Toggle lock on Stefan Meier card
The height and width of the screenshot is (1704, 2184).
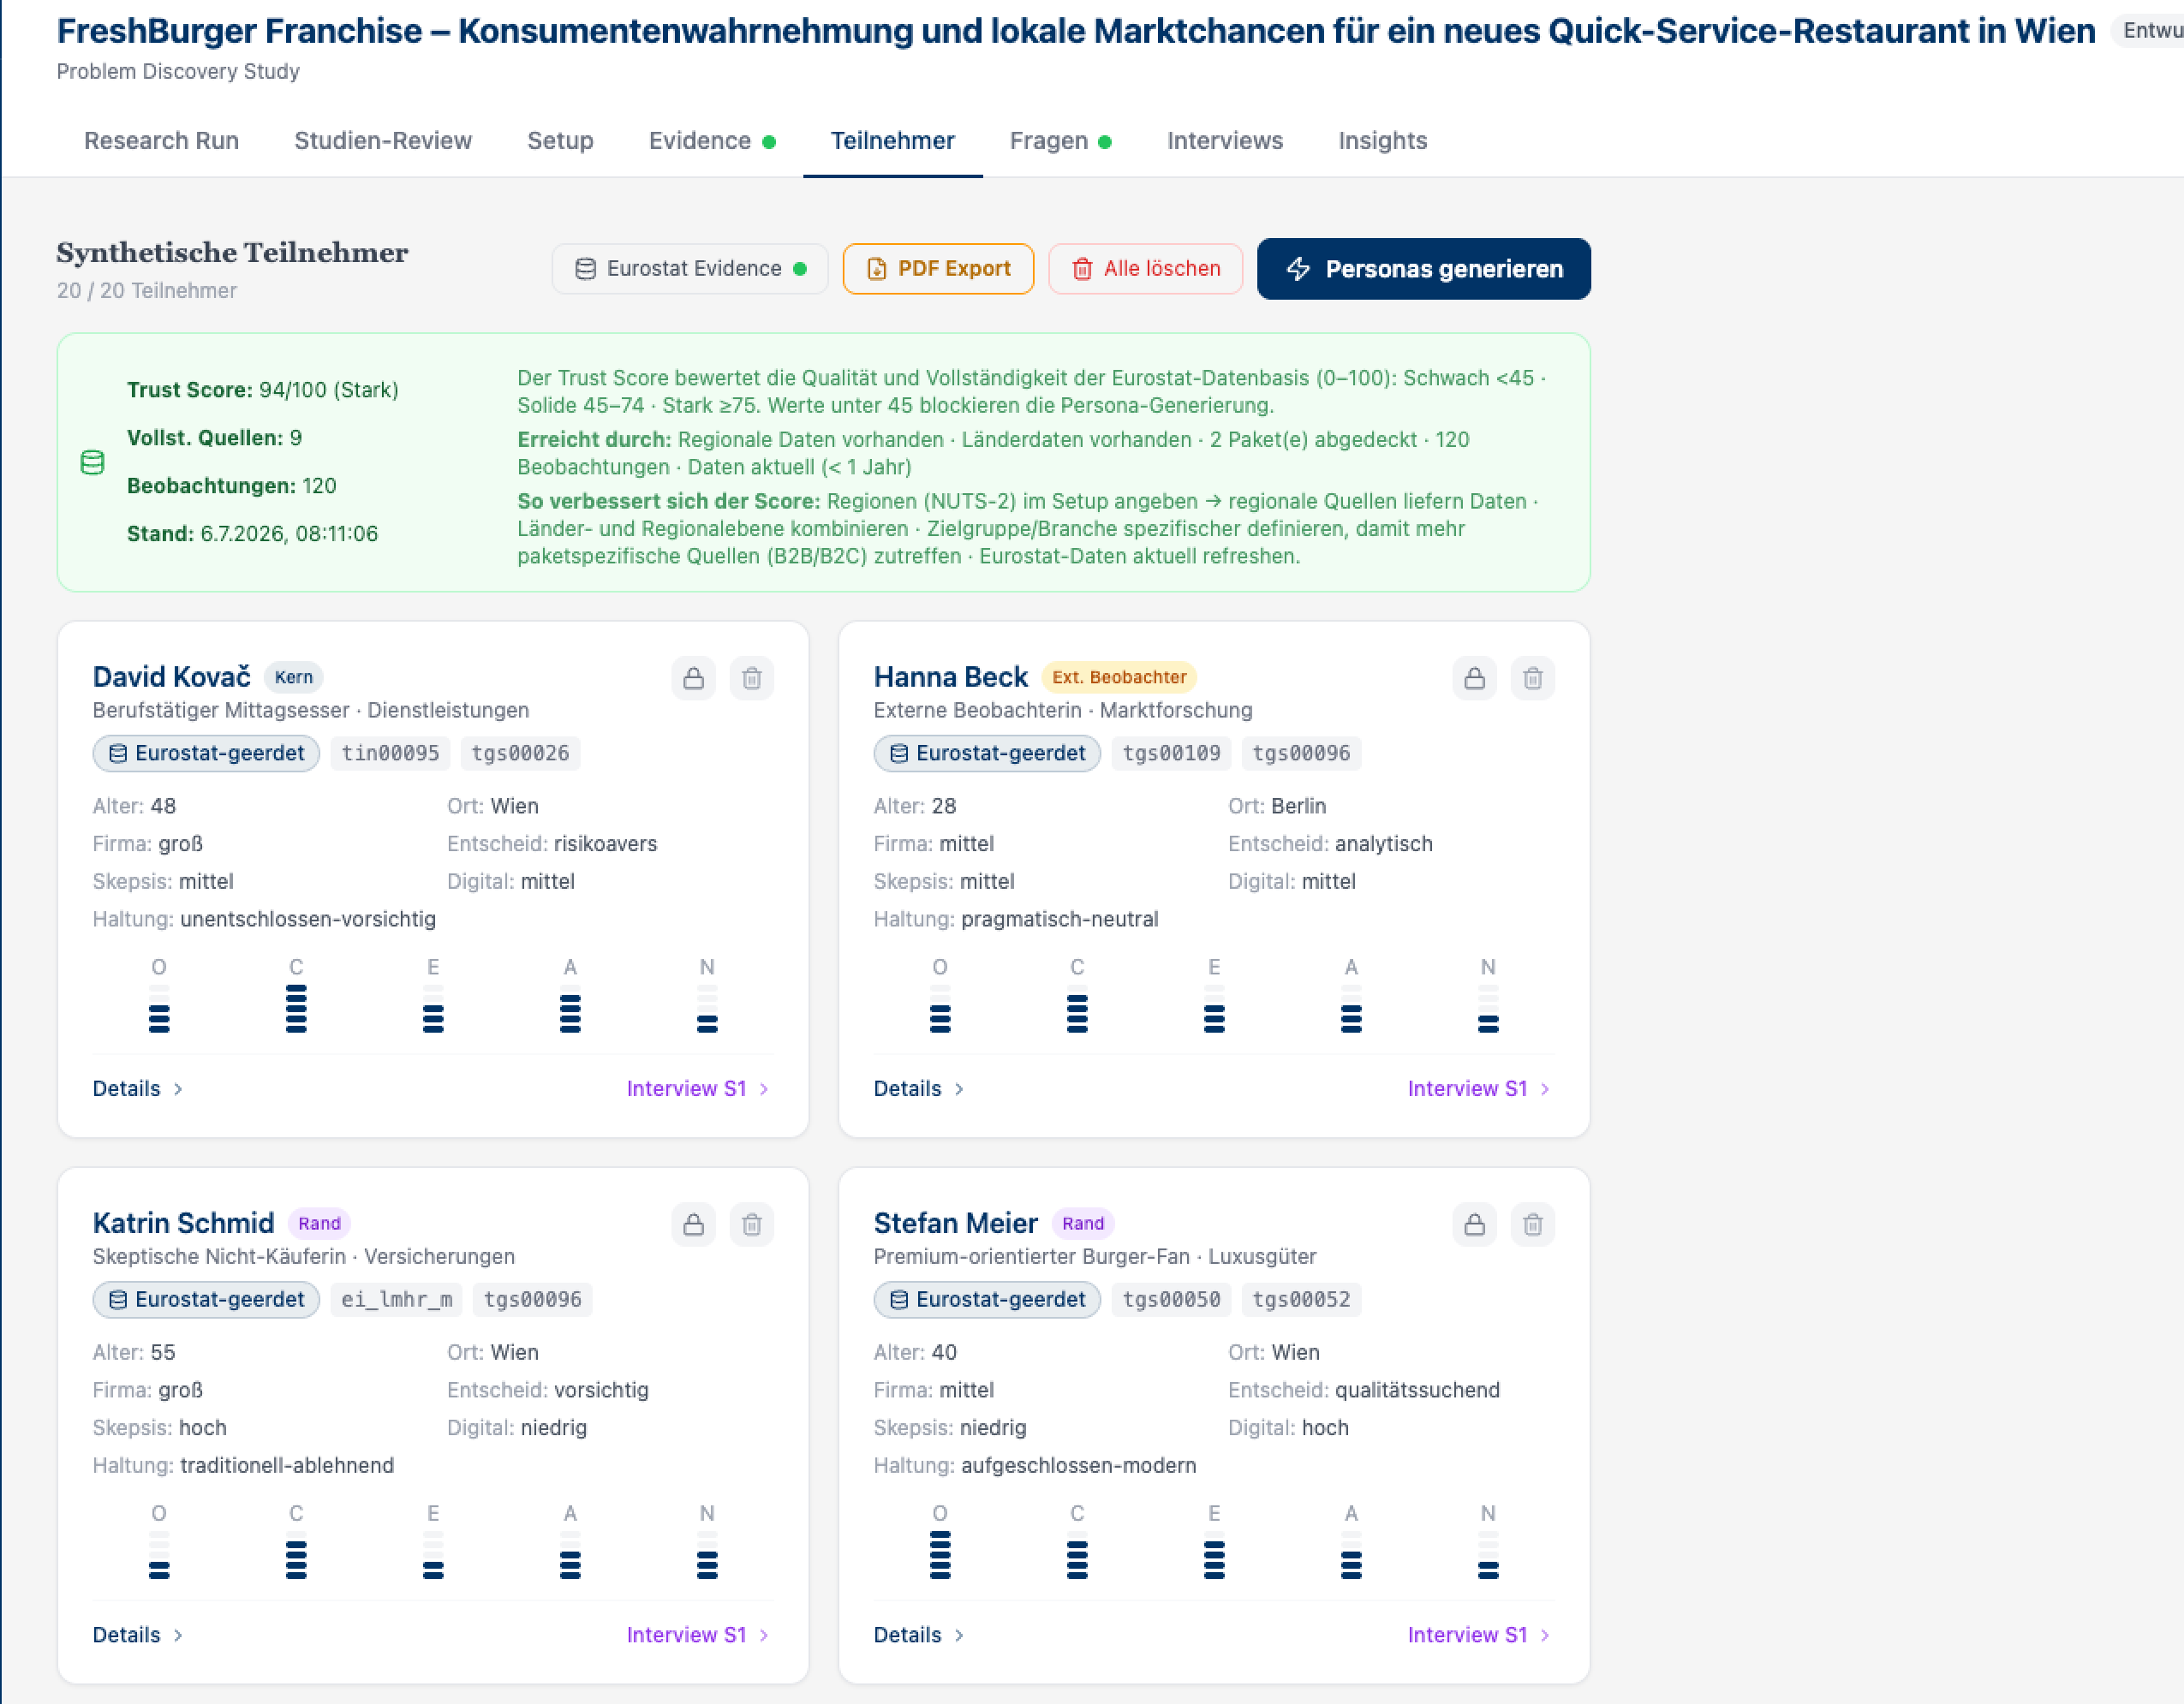(1474, 1225)
